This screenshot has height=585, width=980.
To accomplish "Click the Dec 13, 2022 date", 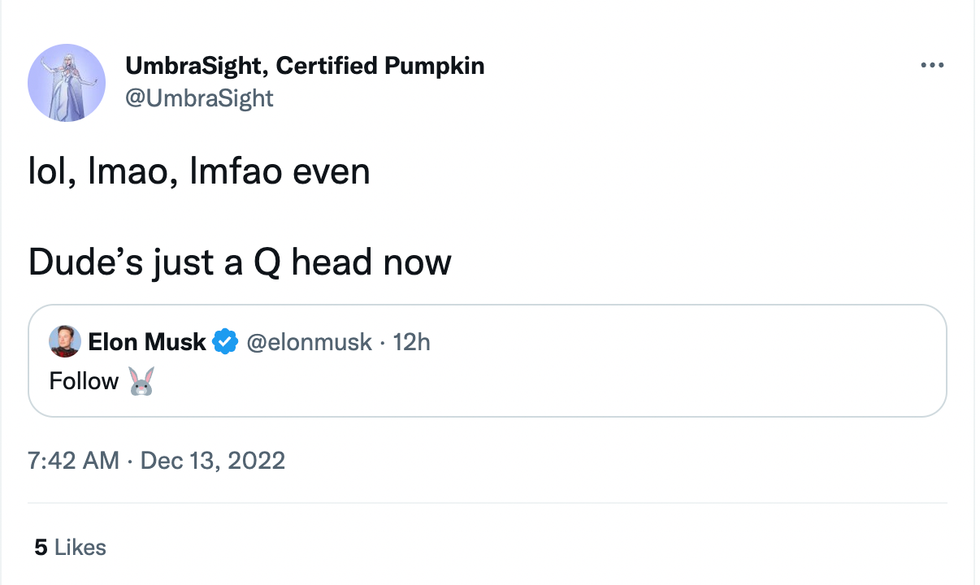I will click(x=213, y=461).
